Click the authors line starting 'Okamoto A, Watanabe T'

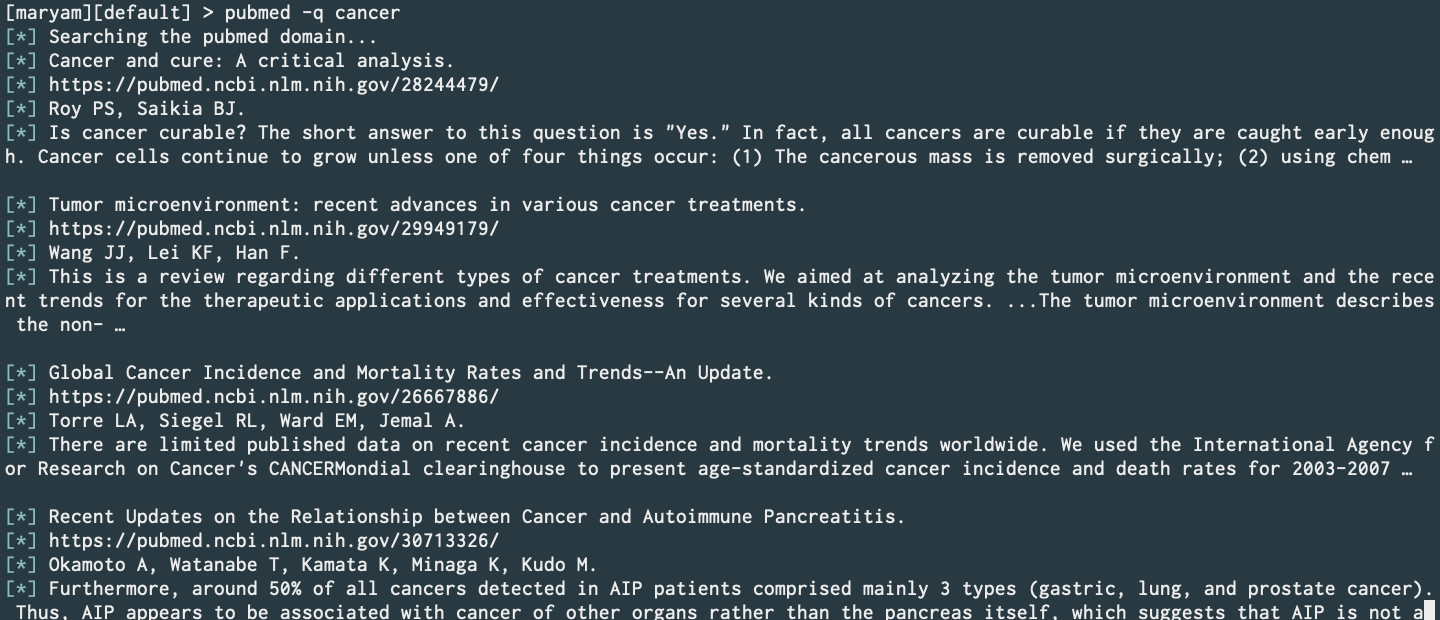(322, 565)
